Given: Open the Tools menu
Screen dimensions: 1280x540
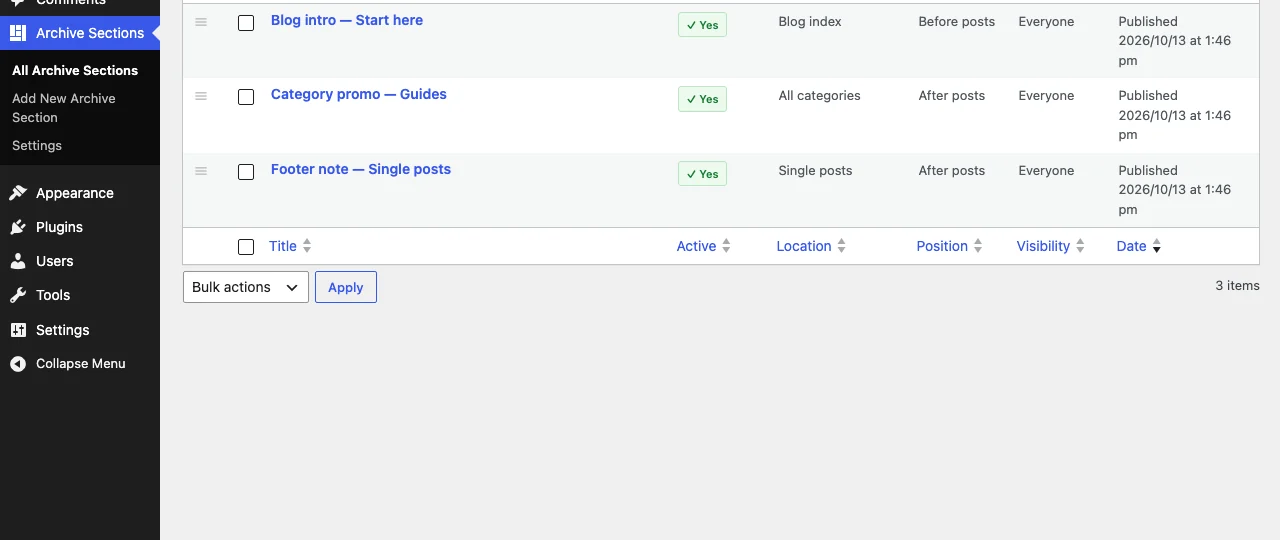Looking at the screenshot, I should (80, 295).
